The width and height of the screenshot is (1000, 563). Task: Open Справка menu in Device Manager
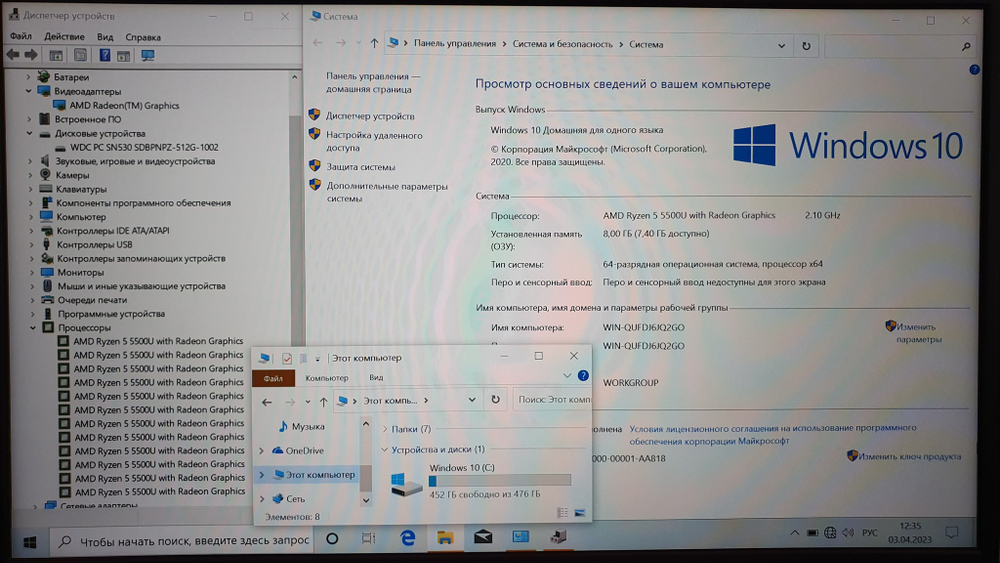tap(143, 37)
